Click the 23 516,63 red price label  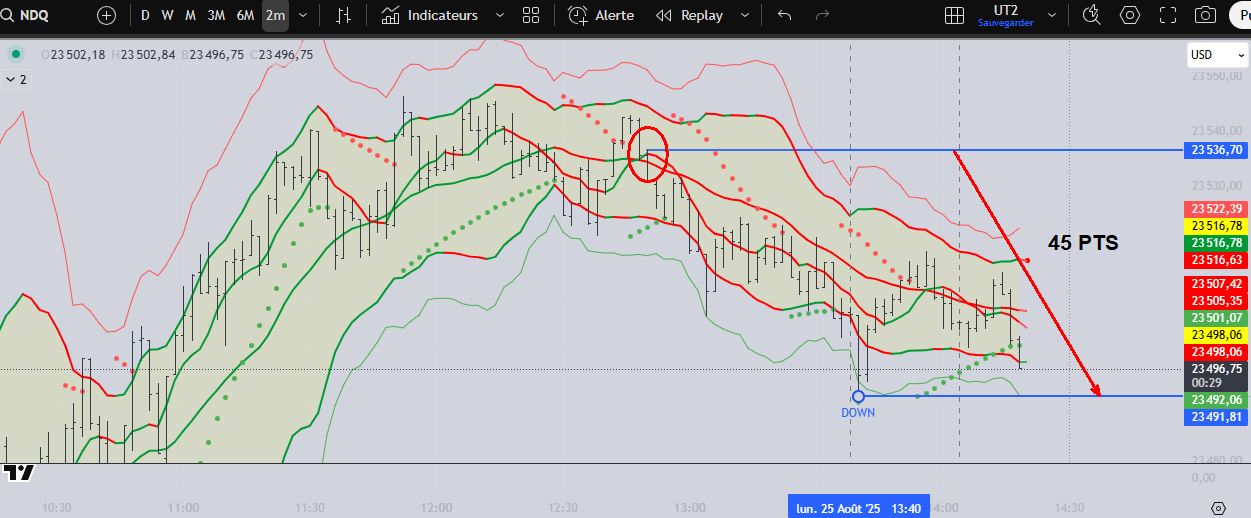pos(1216,260)
